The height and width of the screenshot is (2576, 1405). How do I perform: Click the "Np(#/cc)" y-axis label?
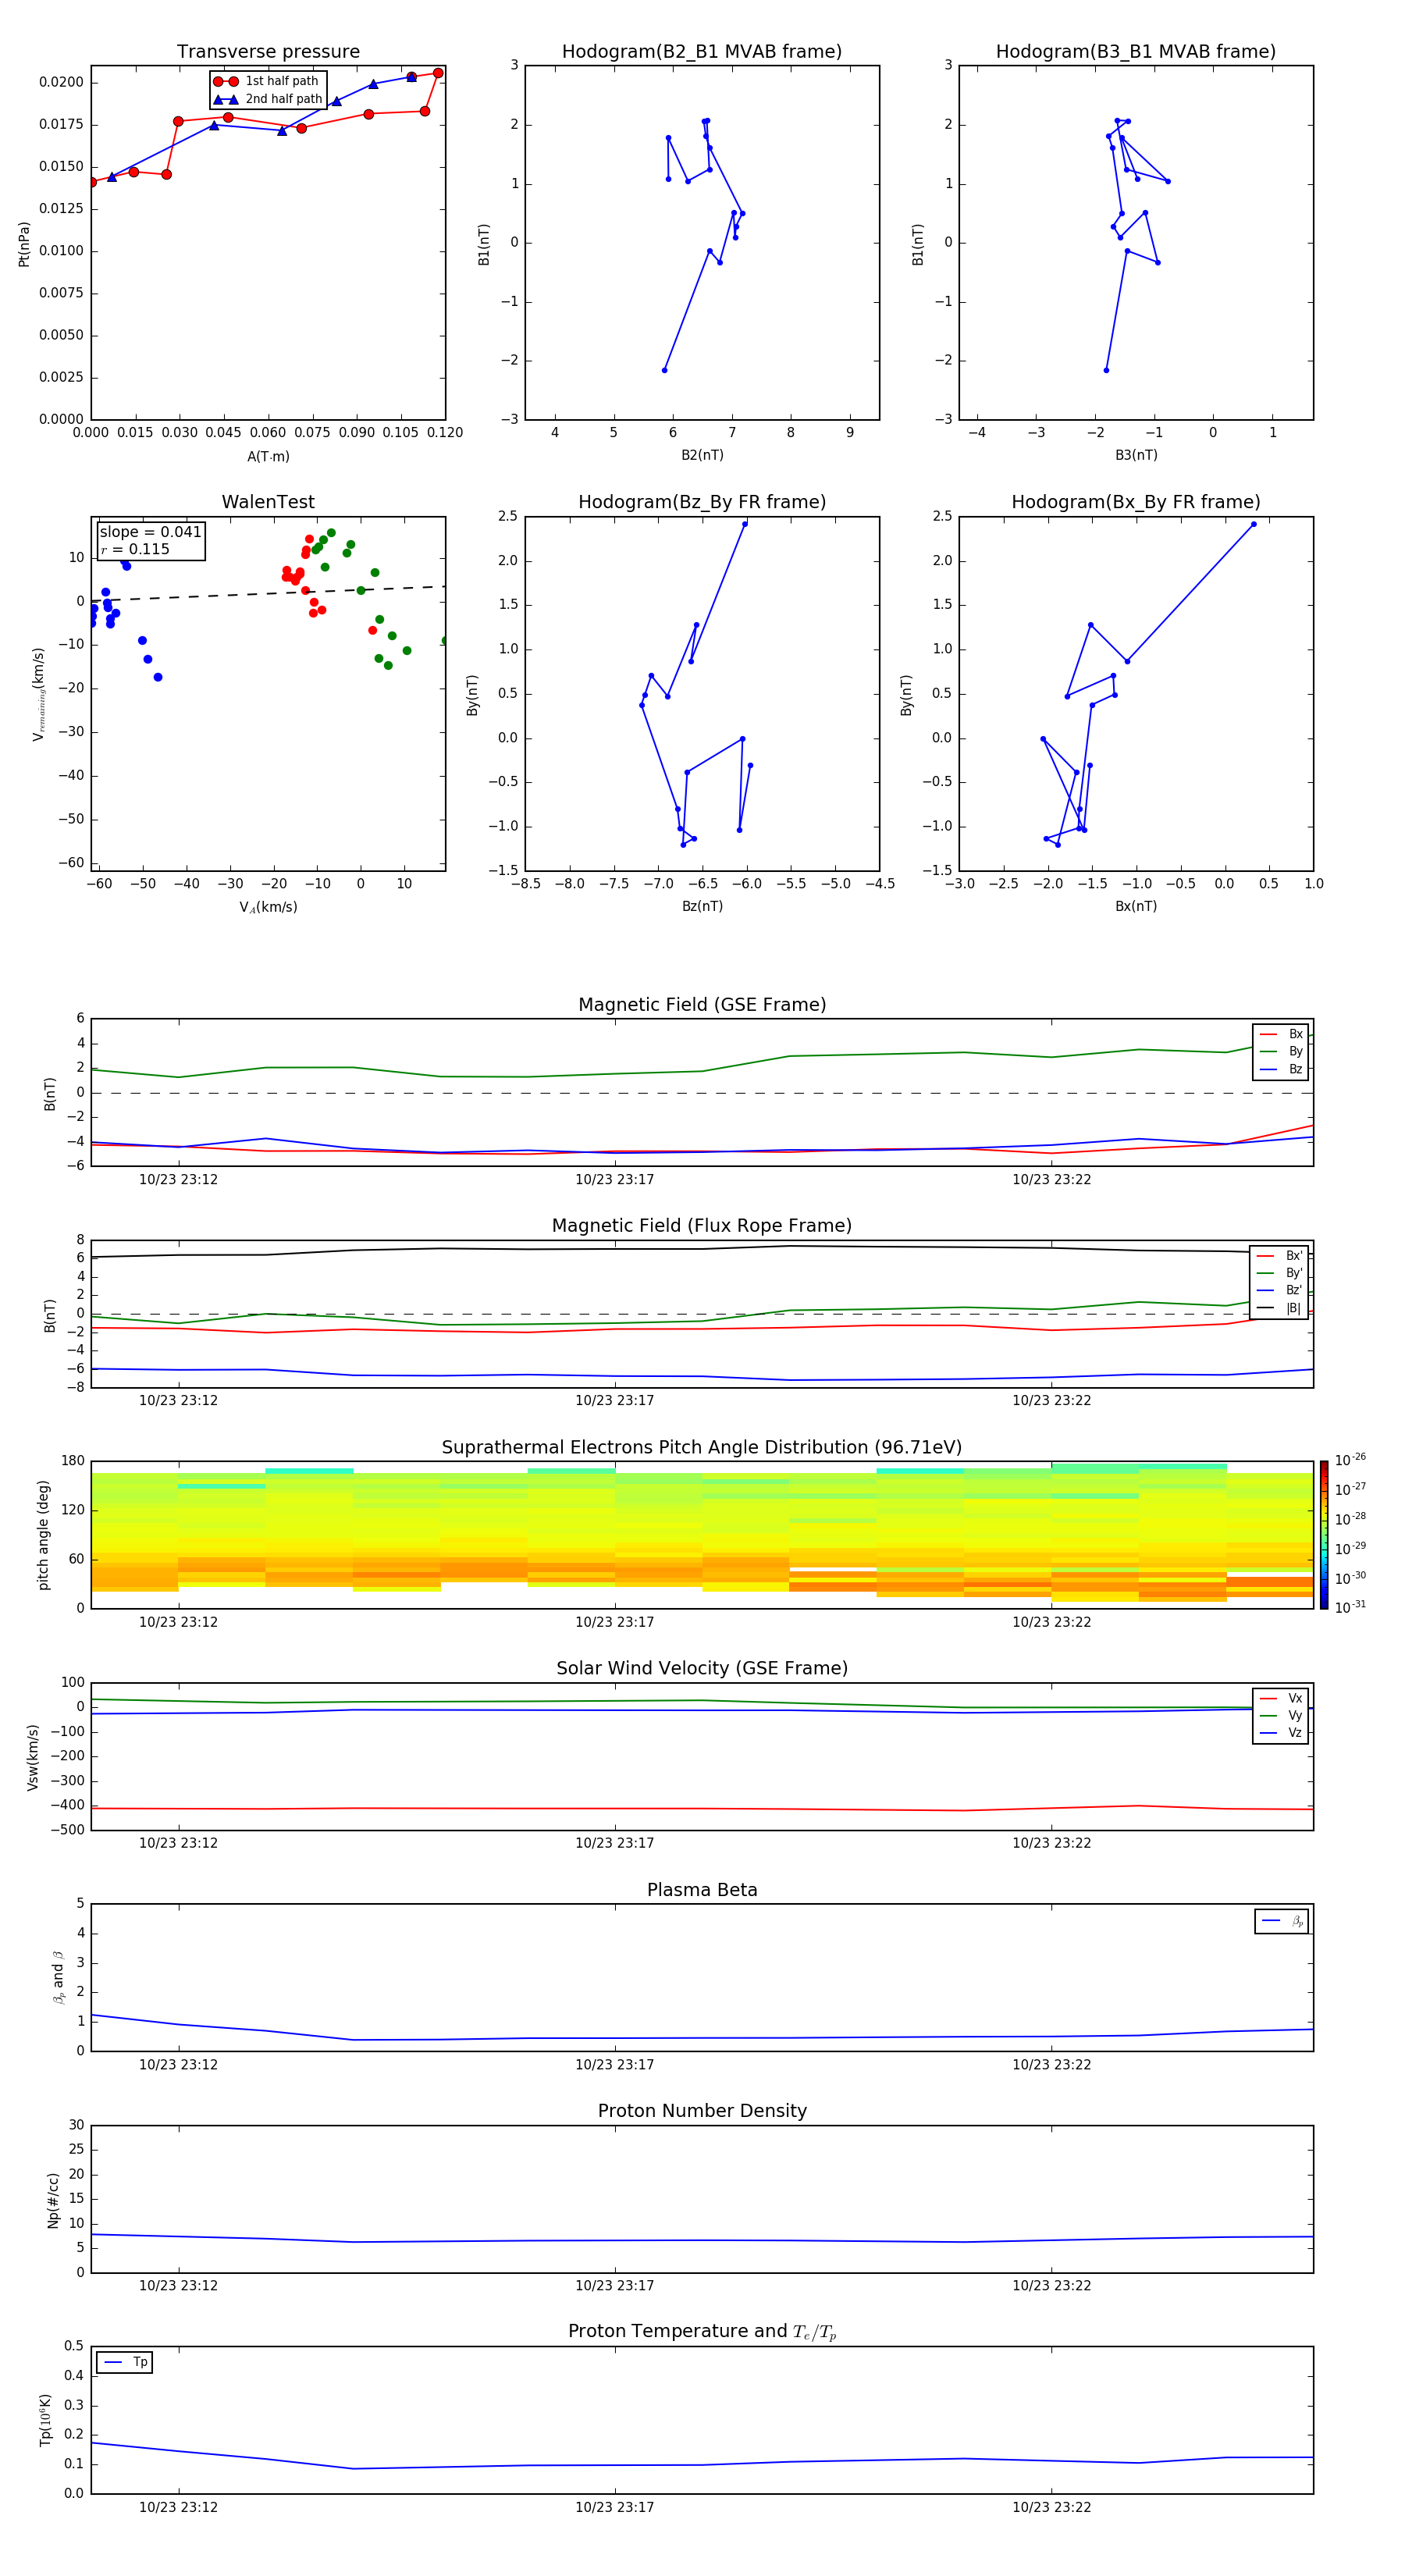(x=53, y=2200)
